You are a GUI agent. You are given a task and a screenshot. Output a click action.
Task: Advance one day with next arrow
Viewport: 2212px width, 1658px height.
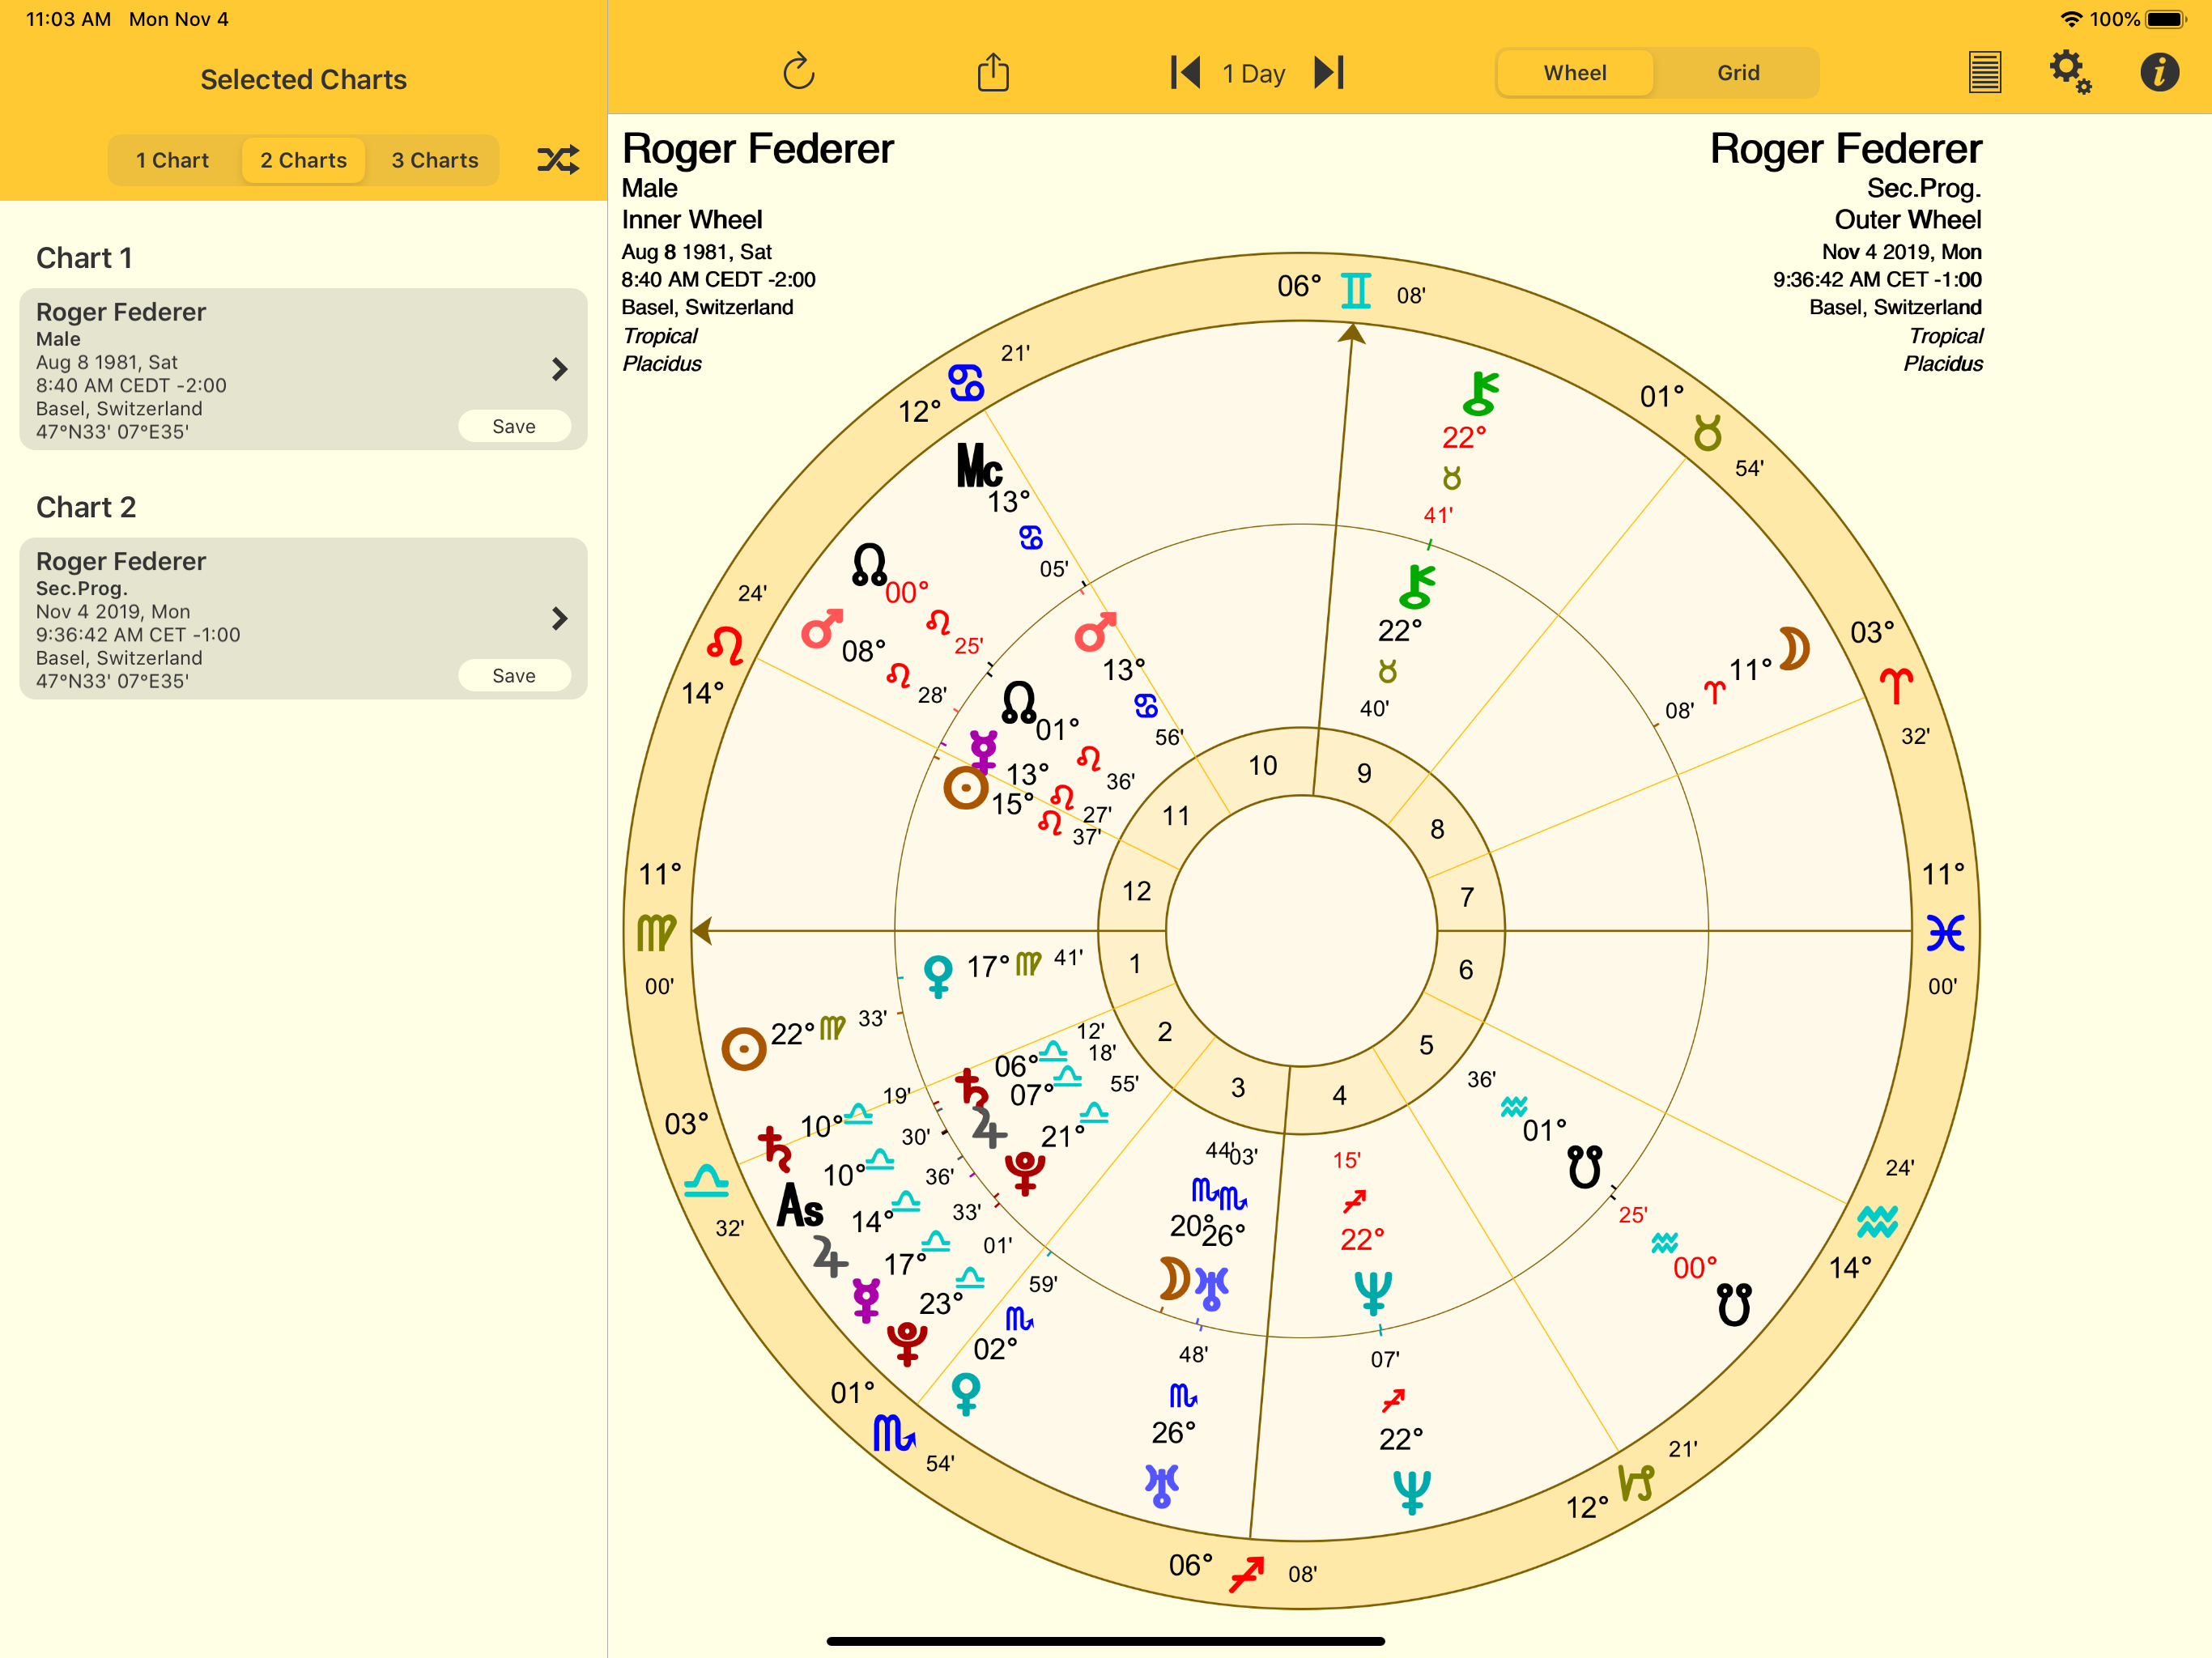1329,72
